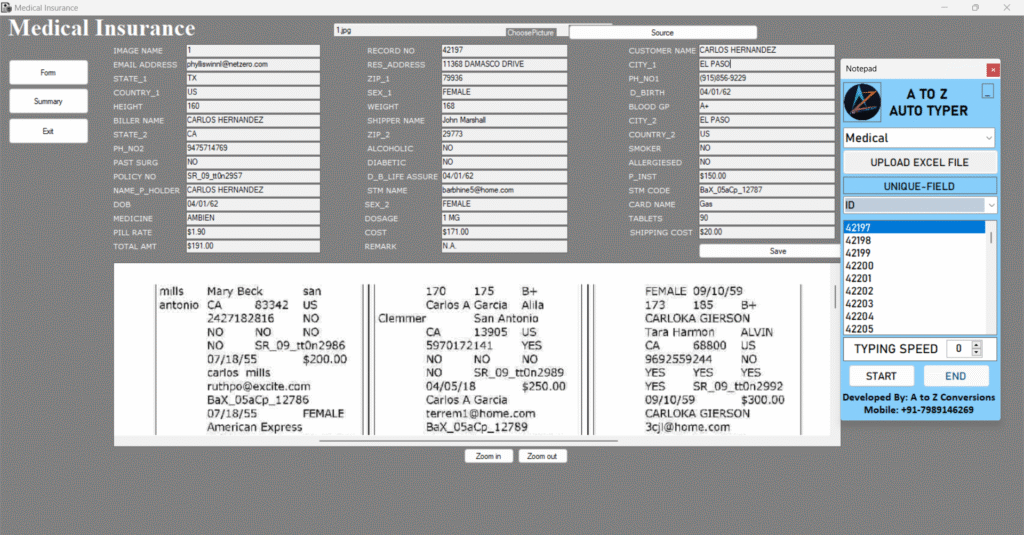The image size is (1024, 535).
Task: Click the Source button
Action: (662, 33)
